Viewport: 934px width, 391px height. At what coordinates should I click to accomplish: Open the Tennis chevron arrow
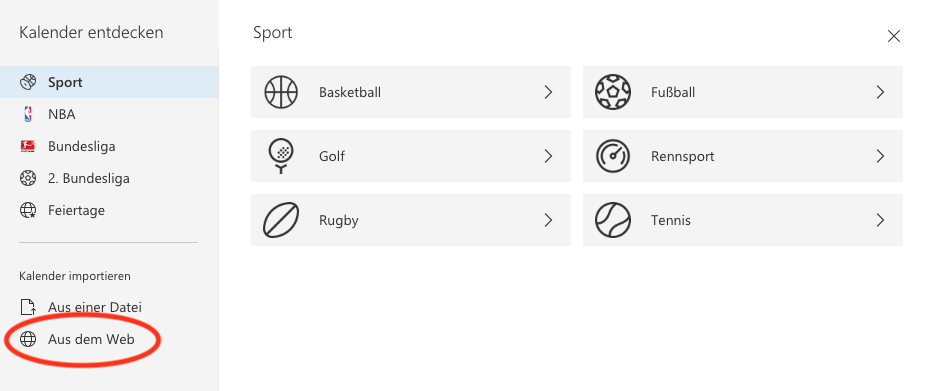[x=880, y=221]
